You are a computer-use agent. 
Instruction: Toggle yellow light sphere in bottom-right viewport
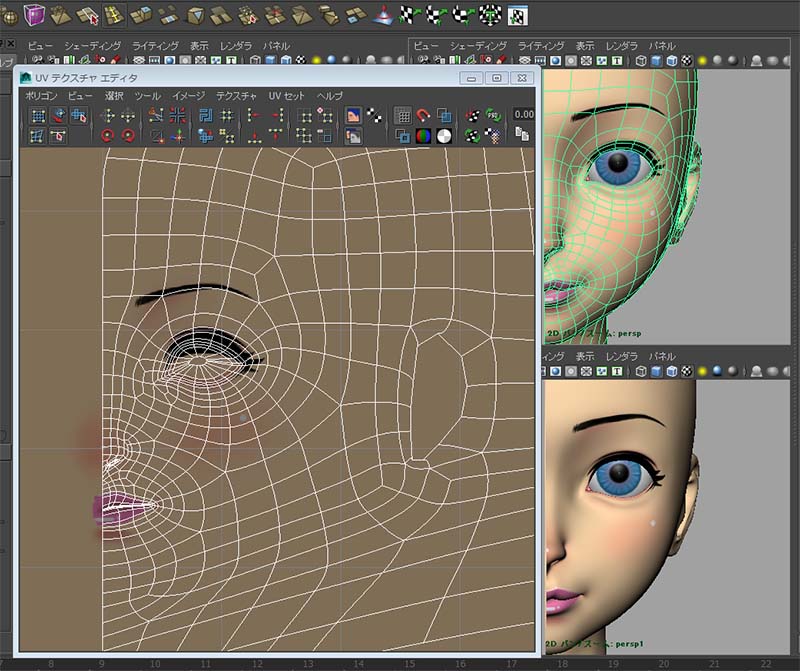(x=703, y=371)
